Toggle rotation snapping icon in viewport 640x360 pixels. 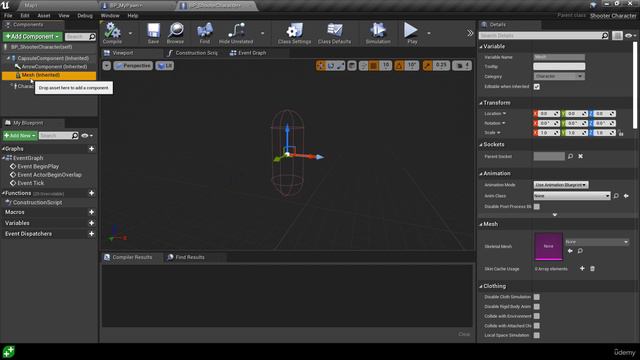point(399,65)
